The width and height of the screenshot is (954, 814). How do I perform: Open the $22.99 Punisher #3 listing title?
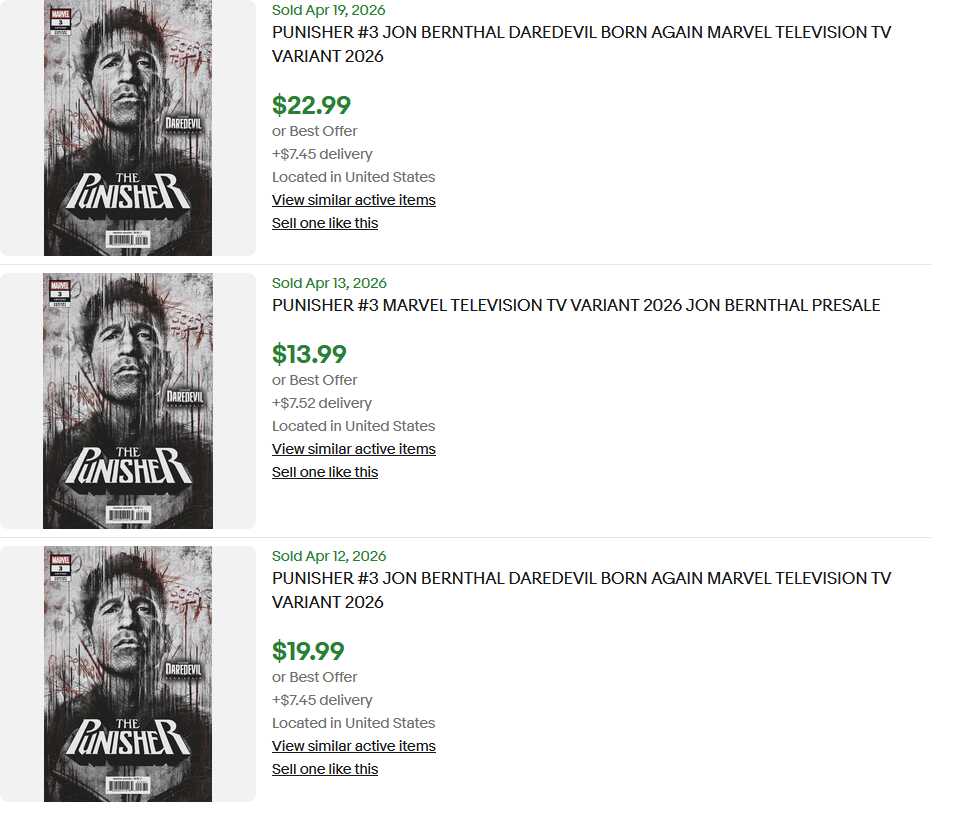pos(581,44)
